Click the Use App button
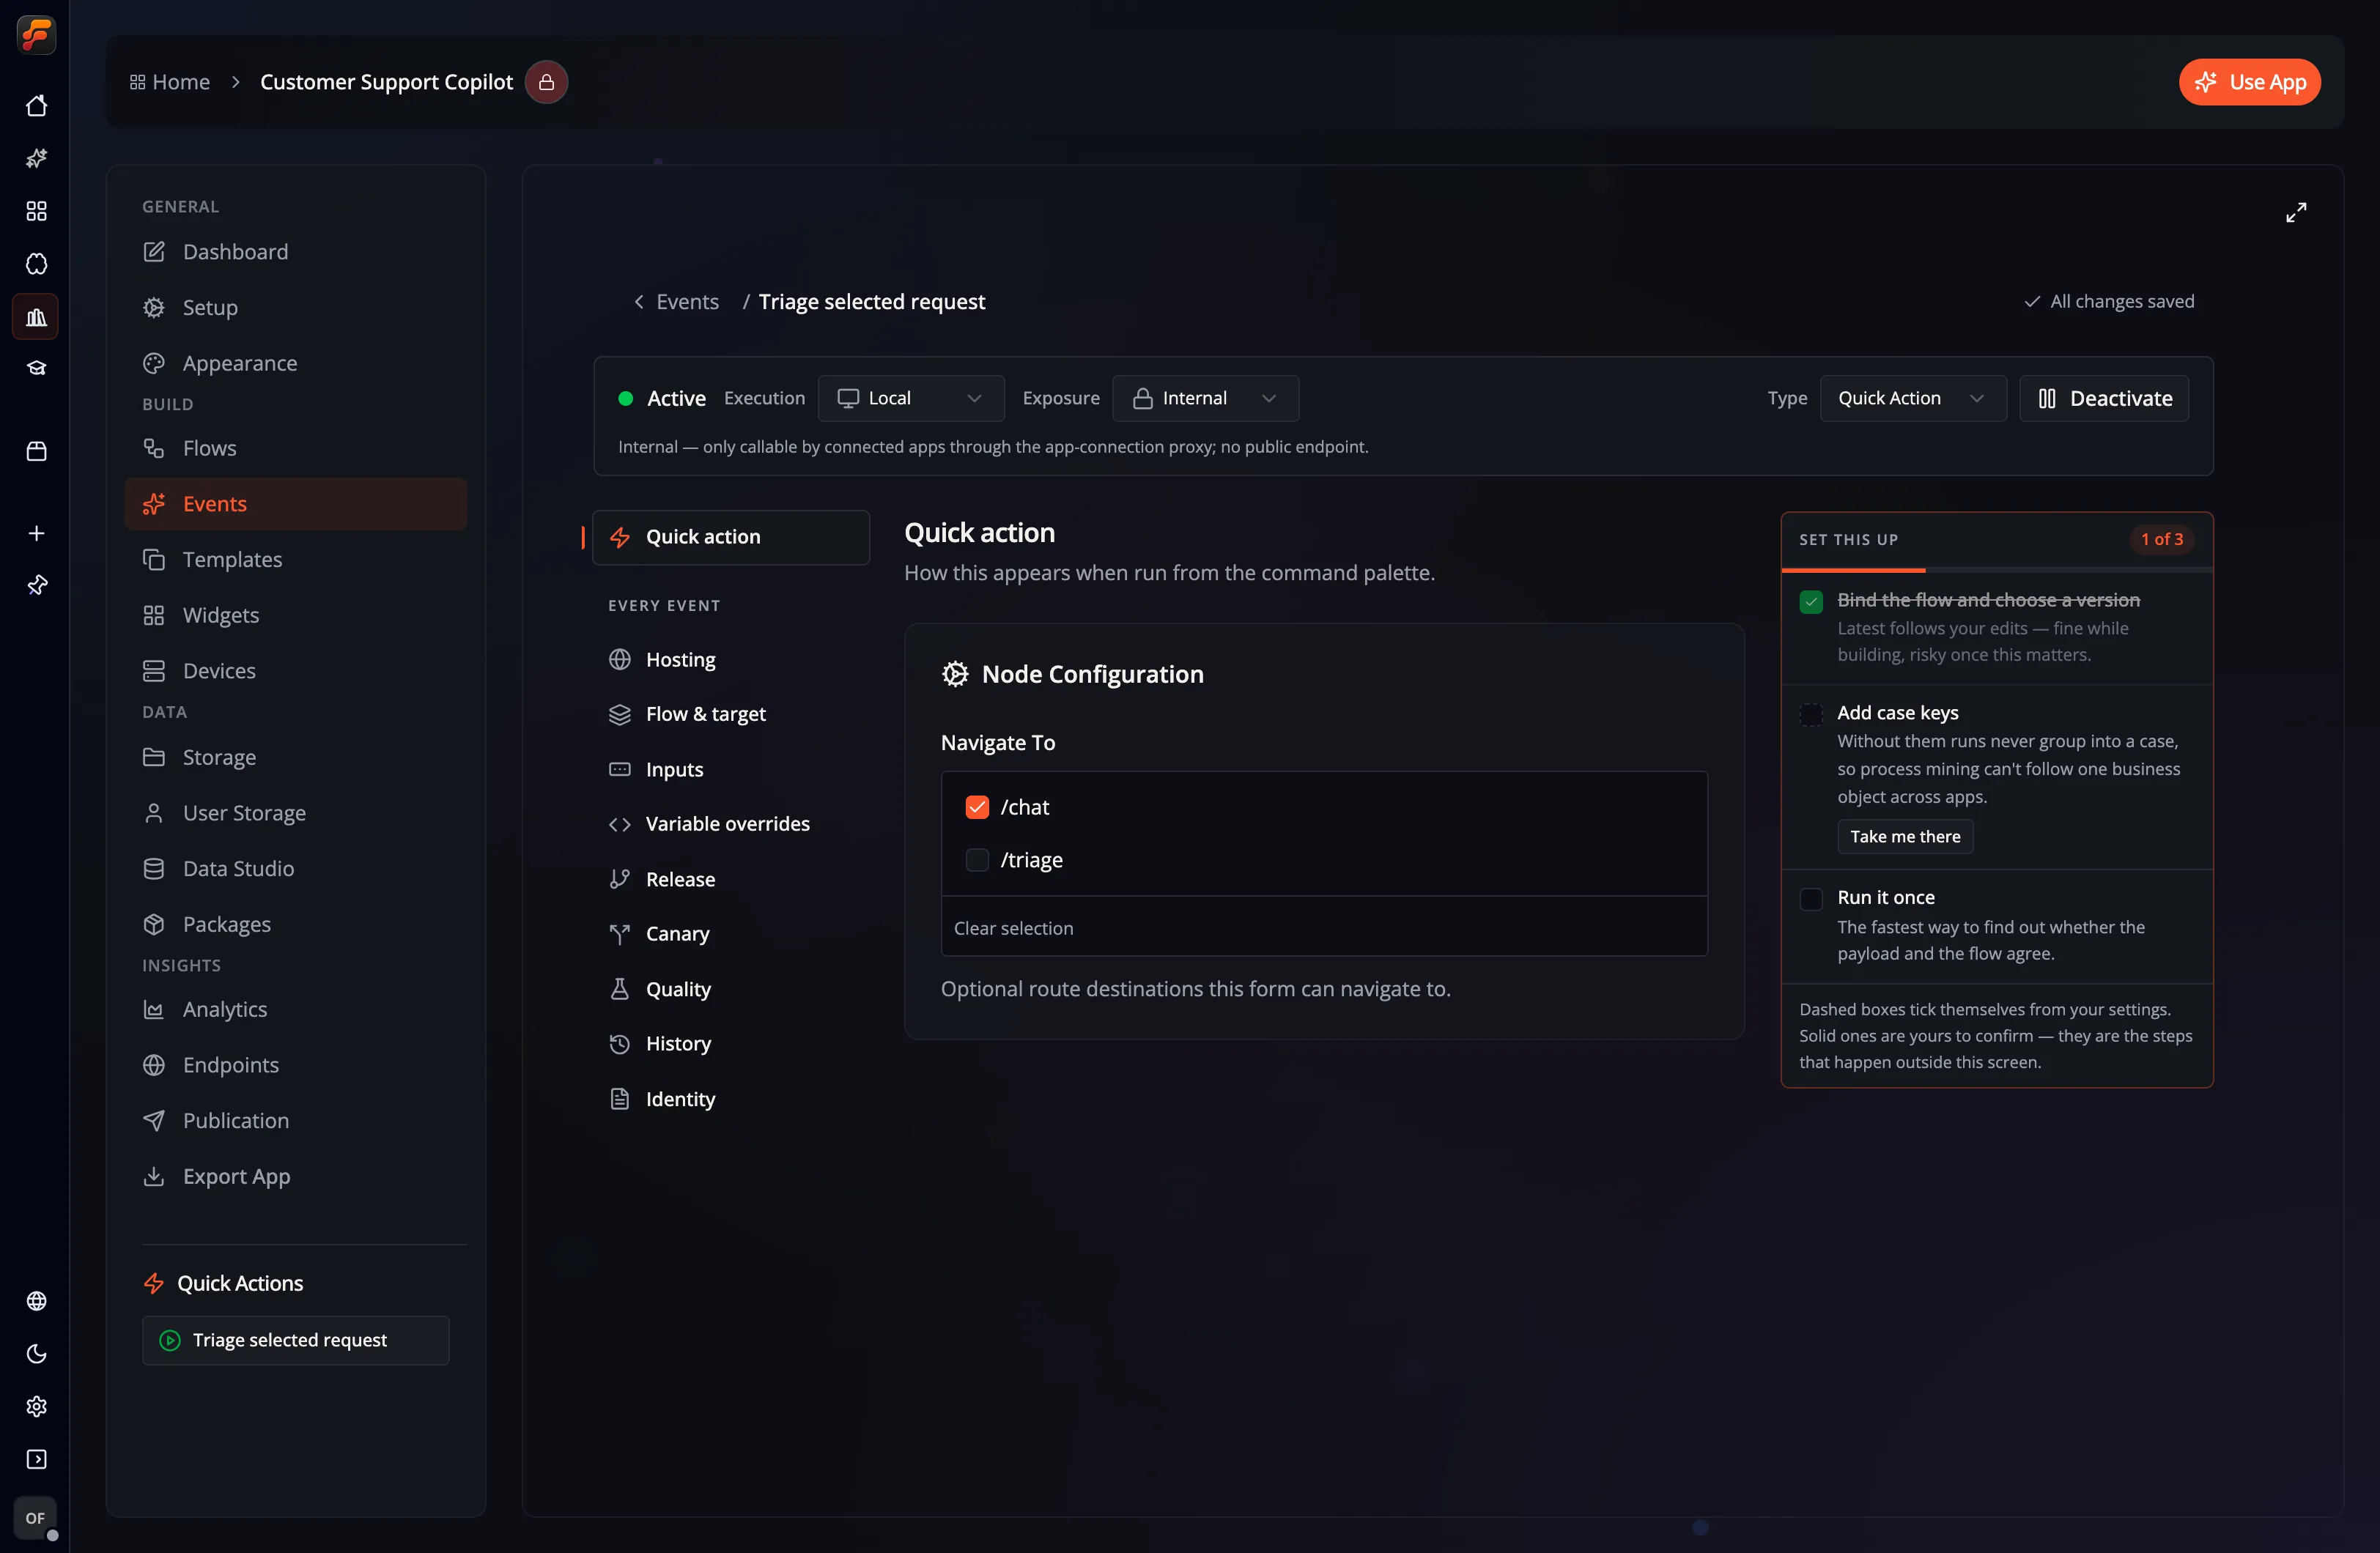This screenshot has height=1553, width=2380. coord(2249,82)
